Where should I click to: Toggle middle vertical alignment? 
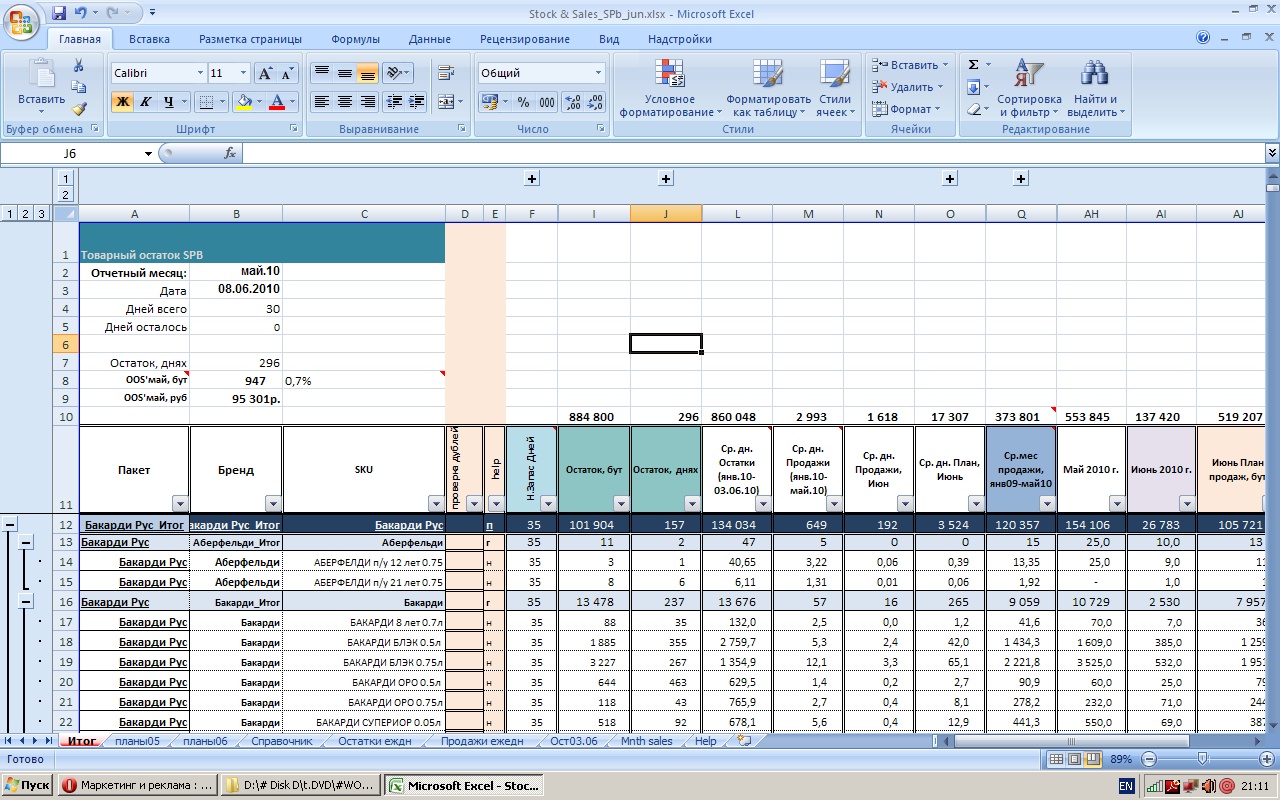344,73
